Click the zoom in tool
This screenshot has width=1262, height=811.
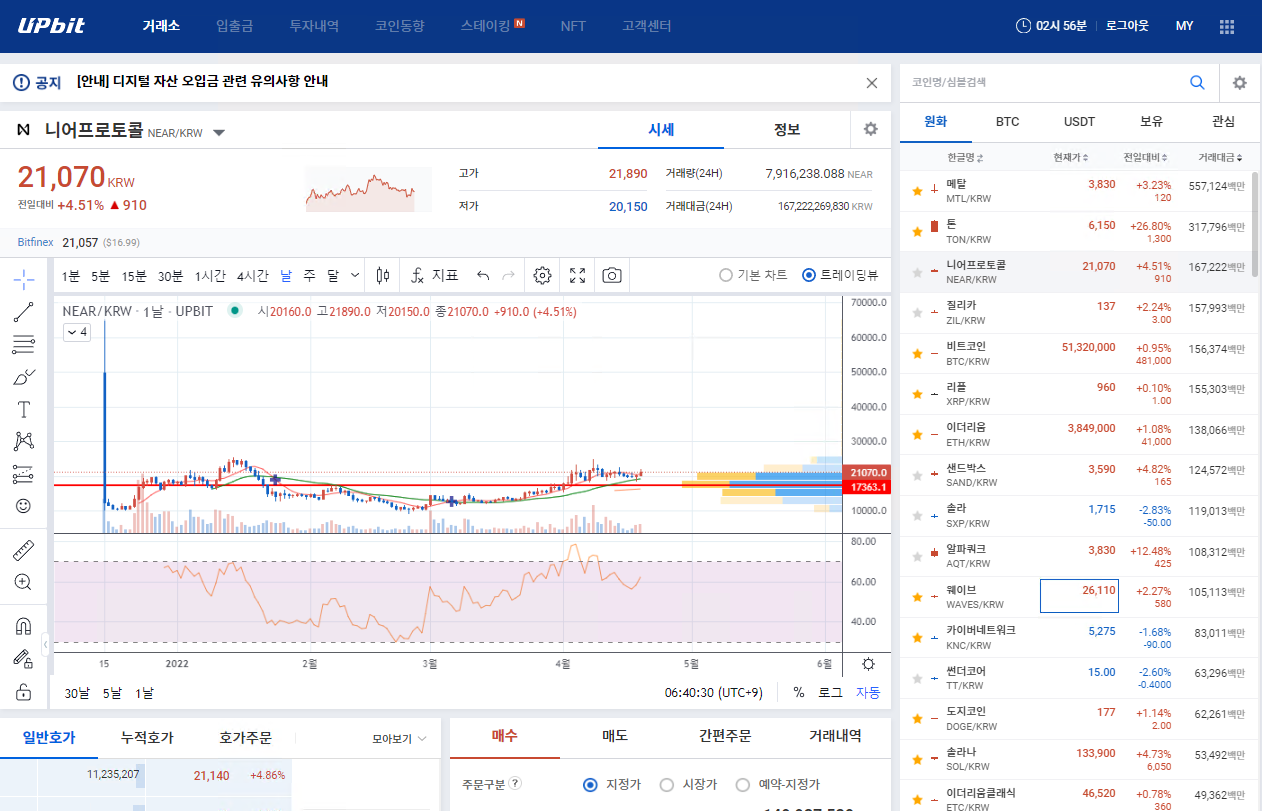coord(23,582)
